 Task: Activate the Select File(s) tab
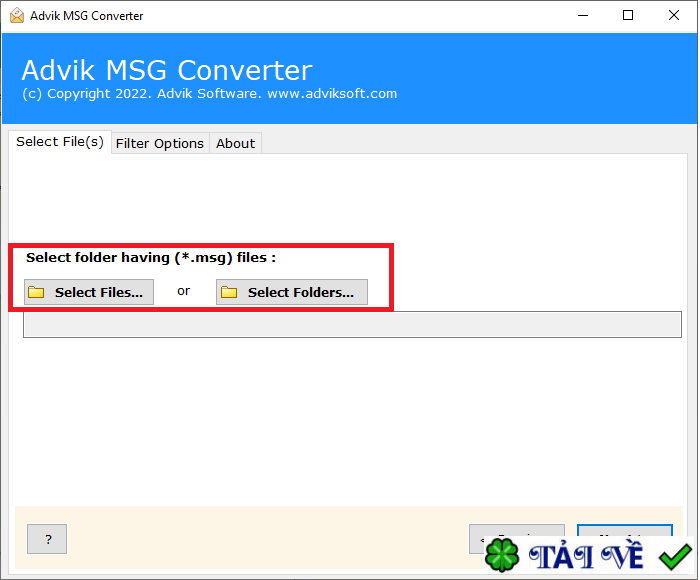pos(60,142)
